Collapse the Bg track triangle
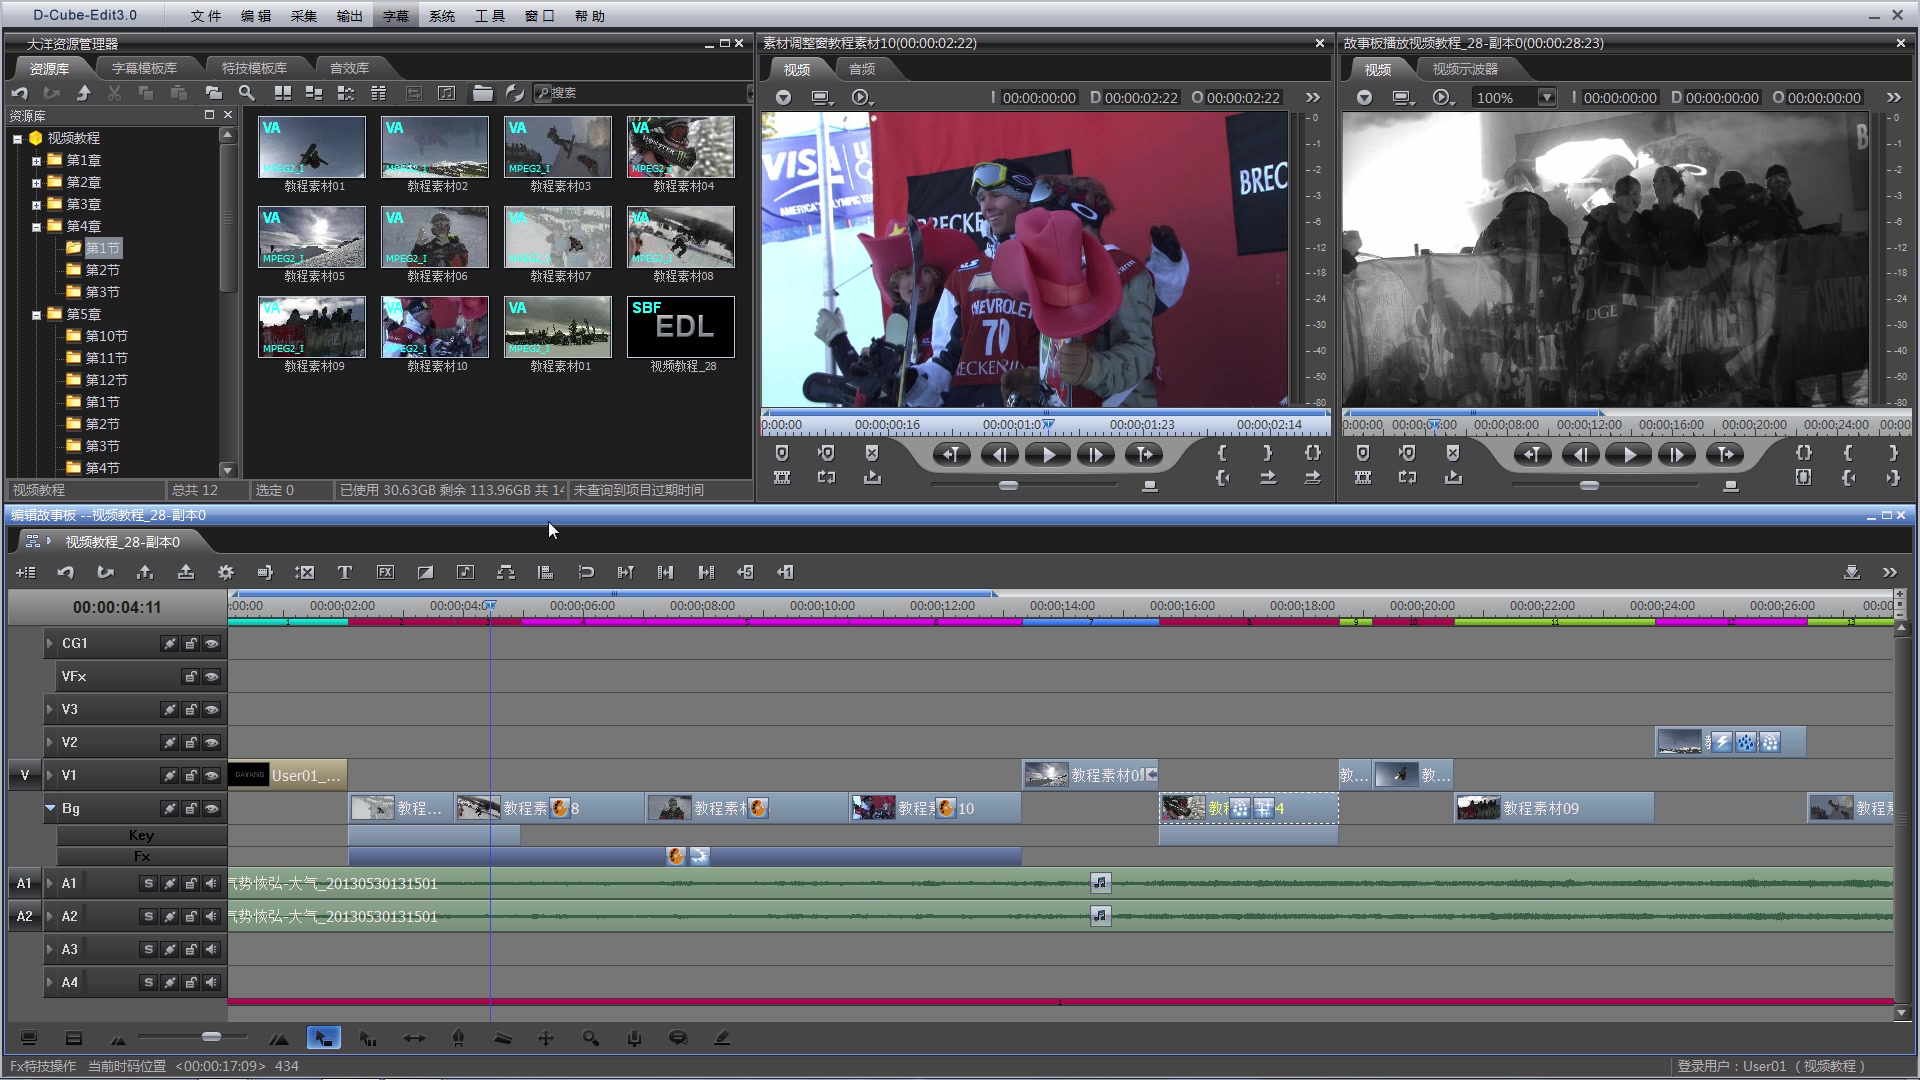 click(50, 808)
